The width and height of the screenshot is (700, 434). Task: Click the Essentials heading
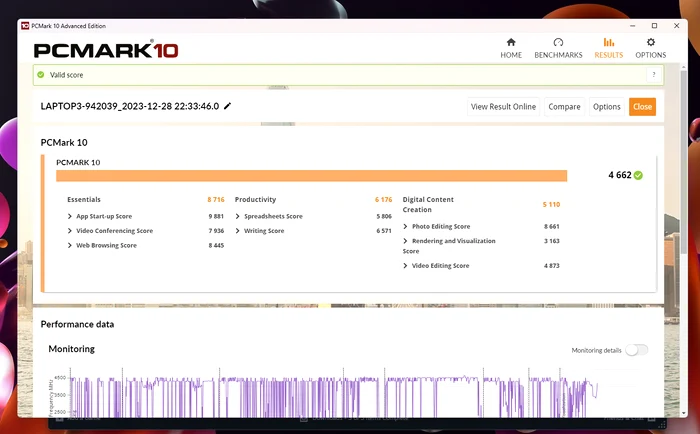(x=84, y=200)
